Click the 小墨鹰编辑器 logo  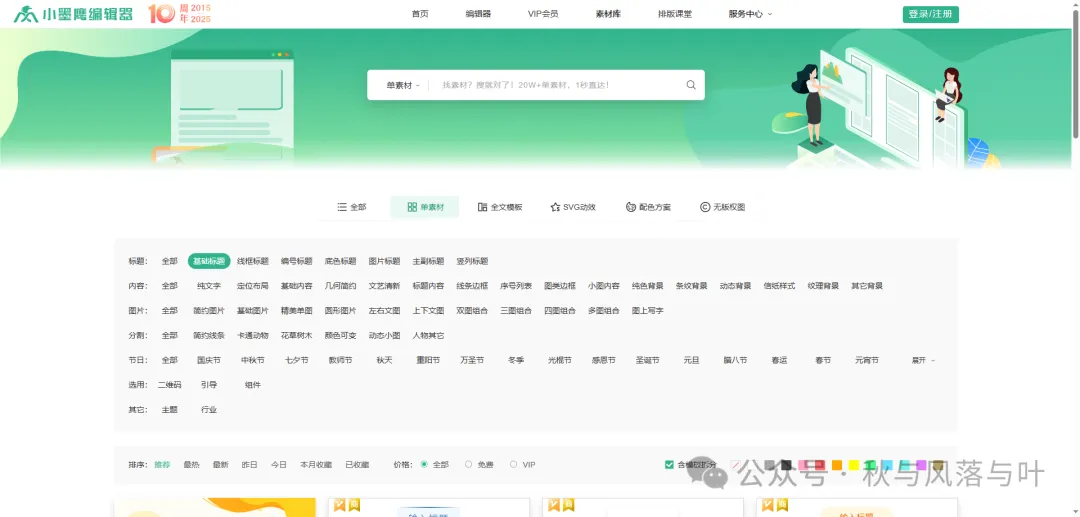coord(73,14)
